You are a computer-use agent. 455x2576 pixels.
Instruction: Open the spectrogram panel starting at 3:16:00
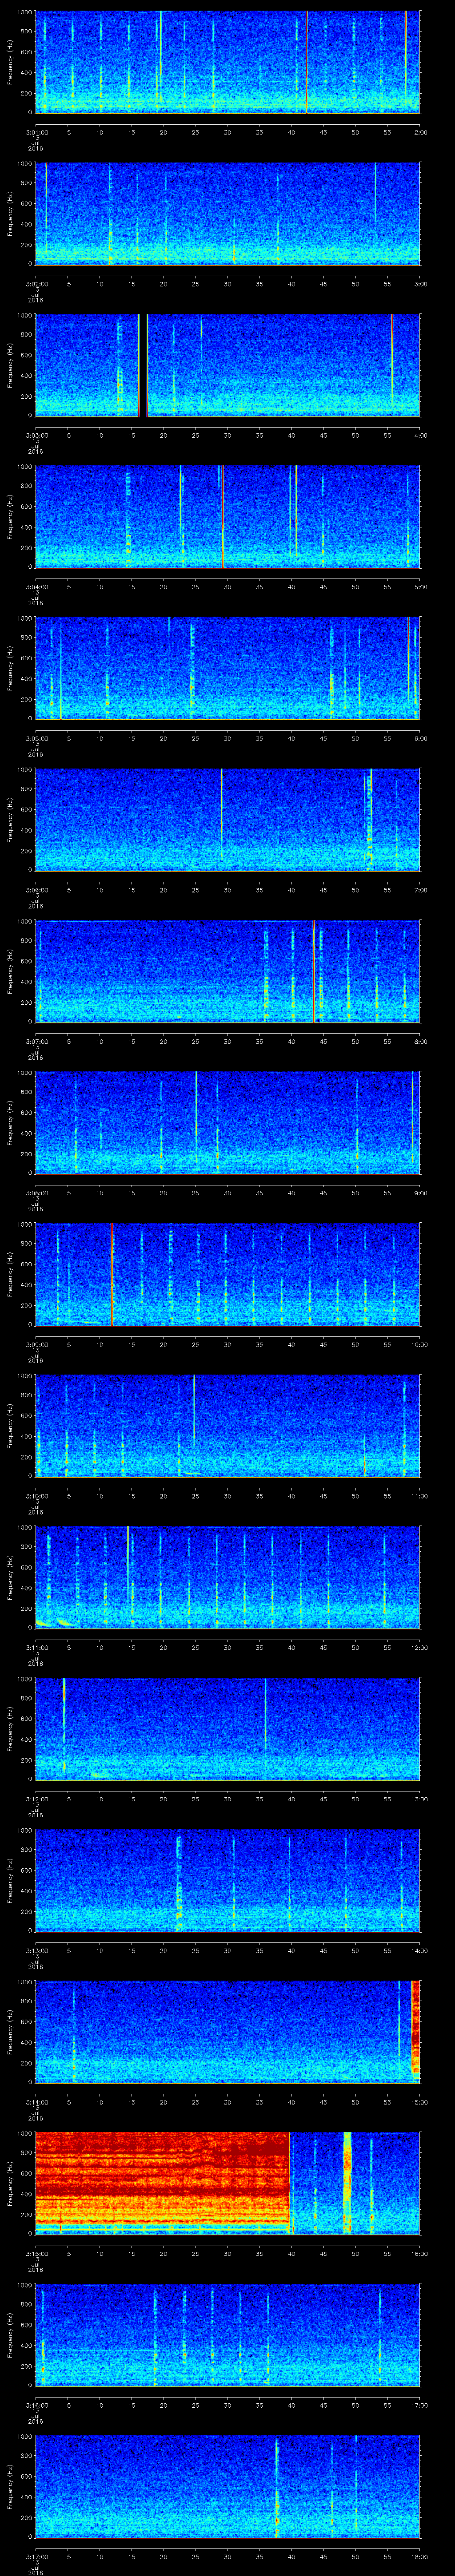(x=228, y=2335)
